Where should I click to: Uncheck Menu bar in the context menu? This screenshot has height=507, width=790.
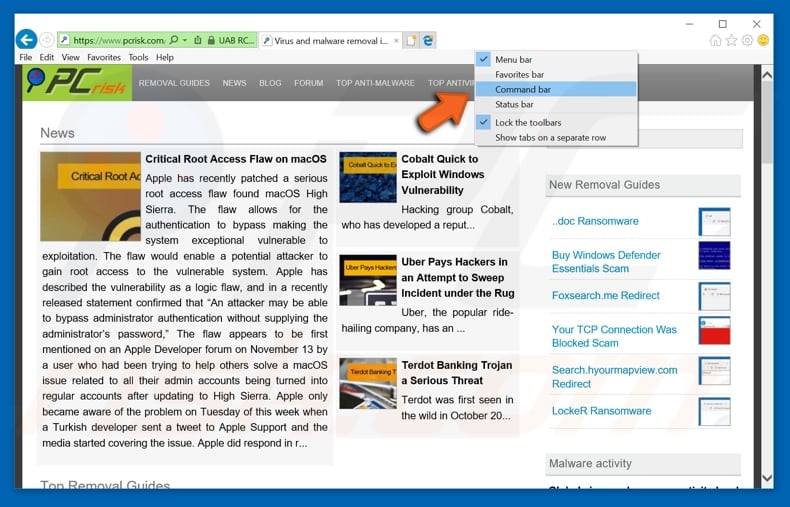click(x=556, y=59)
